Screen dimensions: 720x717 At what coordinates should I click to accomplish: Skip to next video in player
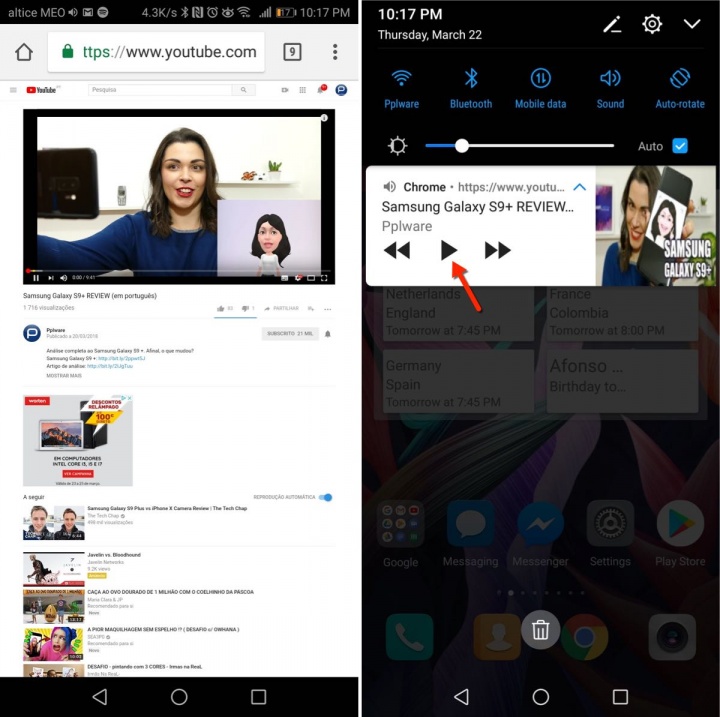click(x=51, y=278)
